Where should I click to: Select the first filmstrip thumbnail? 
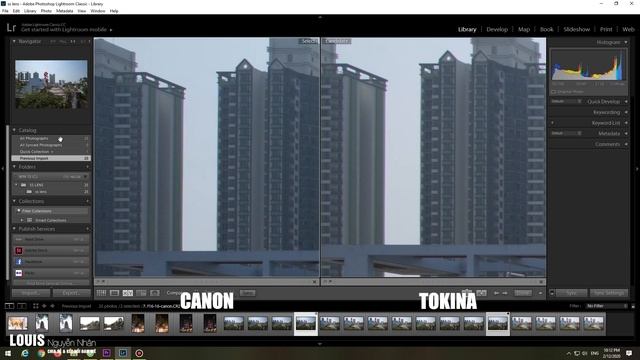[18, 323]
